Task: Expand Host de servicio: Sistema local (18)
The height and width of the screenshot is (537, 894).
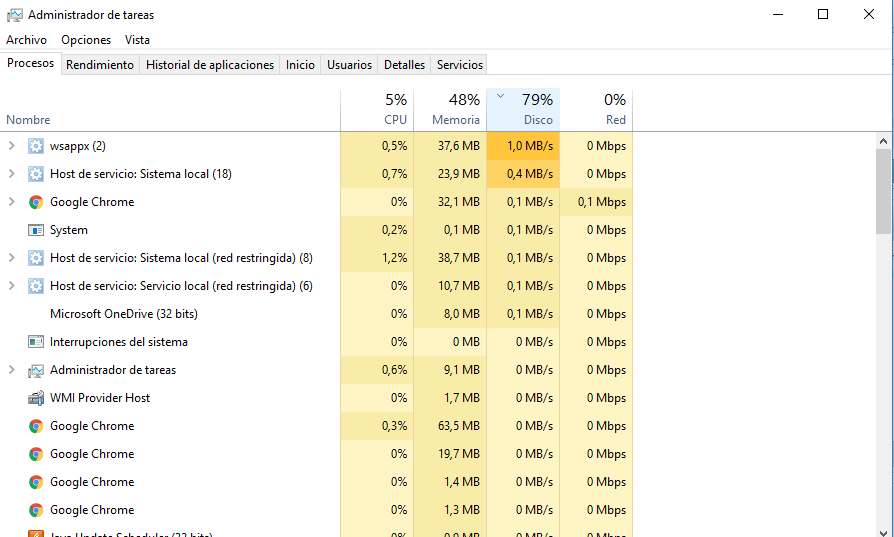Action: point(11,174)
